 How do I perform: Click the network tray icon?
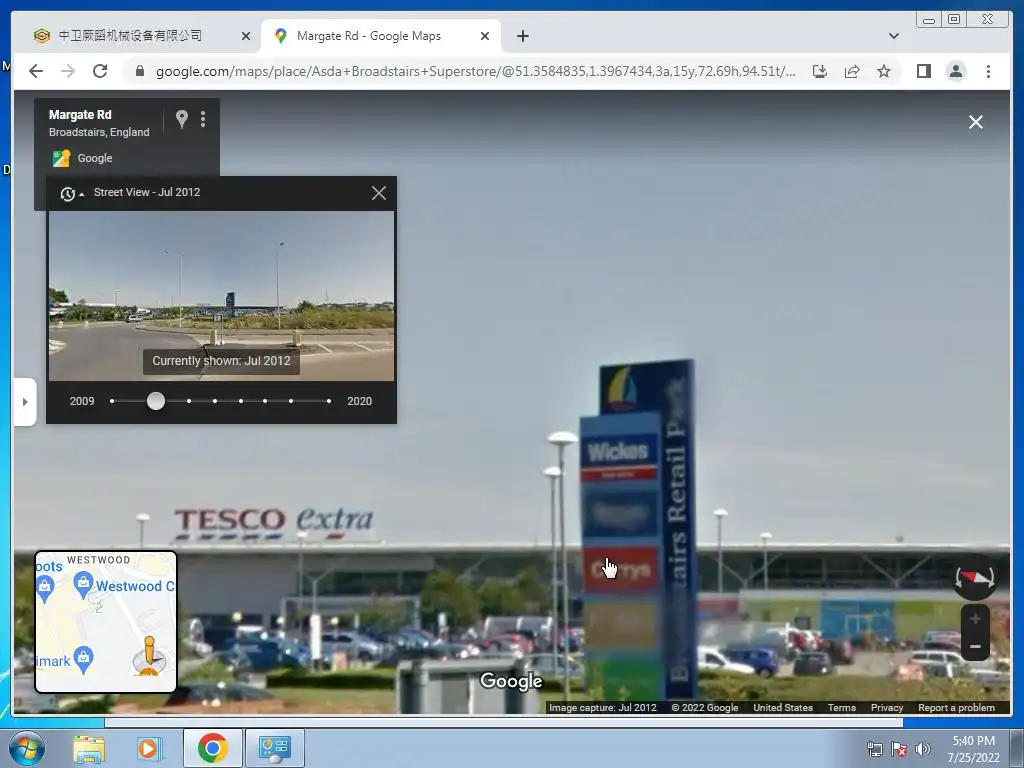[x=874, y=749]
